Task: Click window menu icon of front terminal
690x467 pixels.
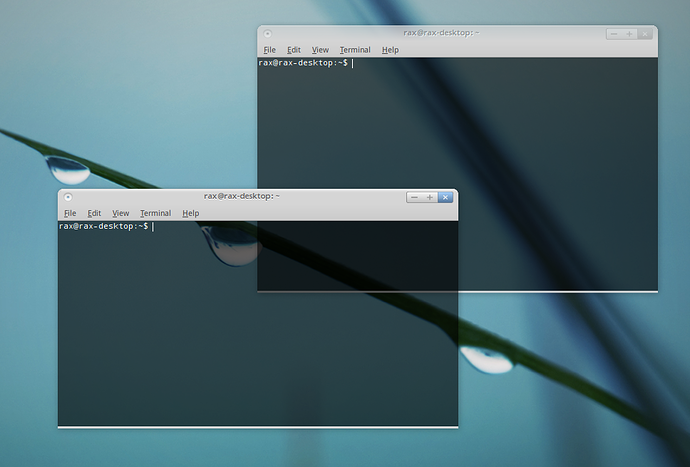Action: click(x=68, y=197)
